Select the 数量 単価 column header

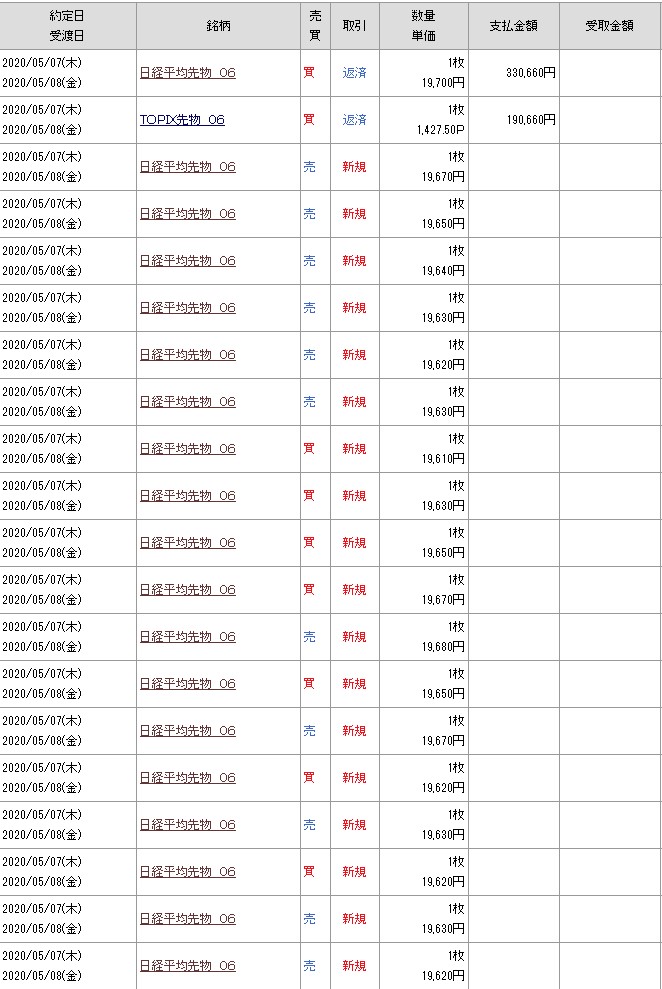coord(423,26)
